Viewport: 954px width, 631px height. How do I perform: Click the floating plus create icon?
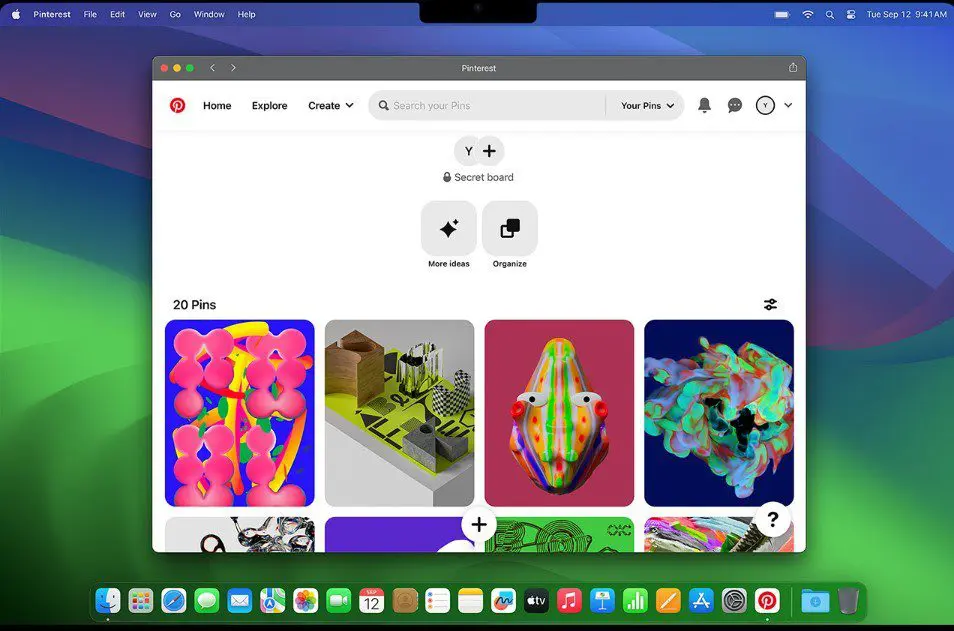click(x=478, y=524)
